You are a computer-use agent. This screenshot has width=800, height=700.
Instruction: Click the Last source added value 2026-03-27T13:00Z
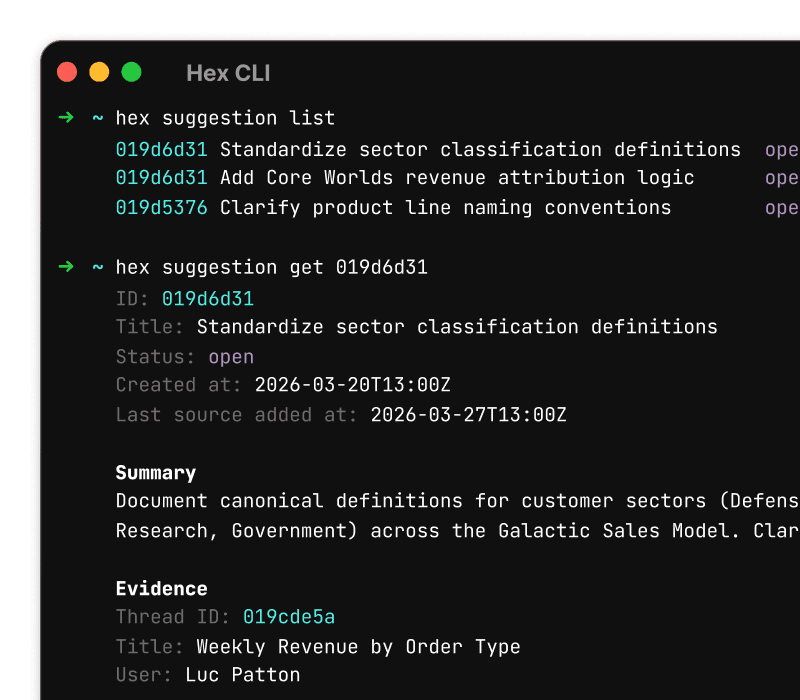468,415
